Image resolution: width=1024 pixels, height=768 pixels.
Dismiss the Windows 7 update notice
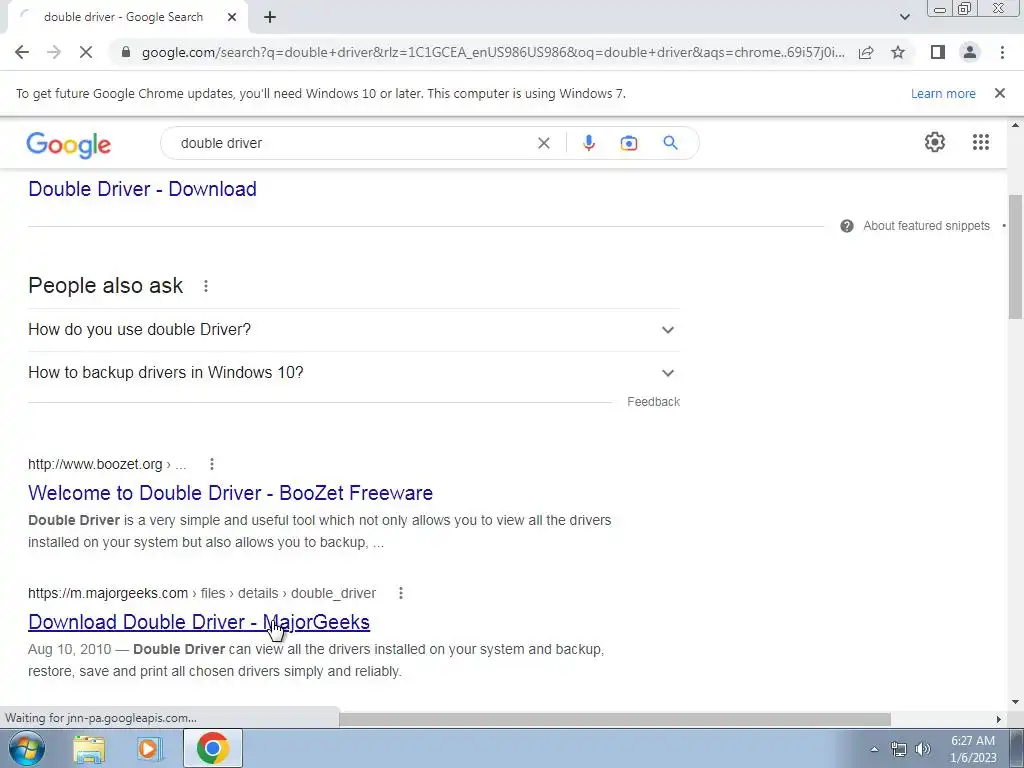pos(999,93)
